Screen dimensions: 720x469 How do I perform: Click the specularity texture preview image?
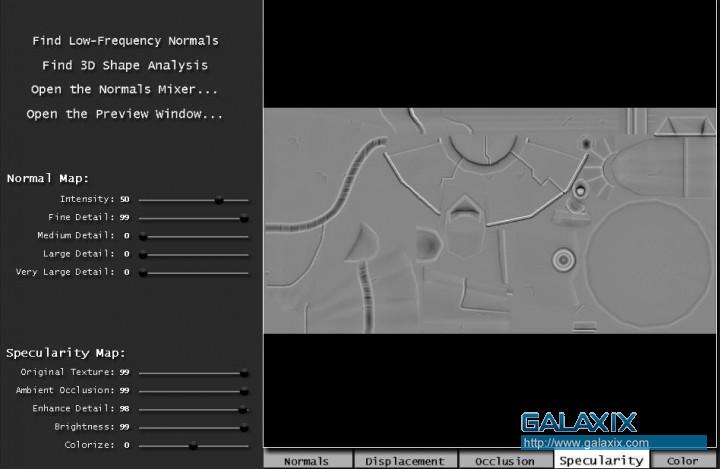(x=491, y=220)
